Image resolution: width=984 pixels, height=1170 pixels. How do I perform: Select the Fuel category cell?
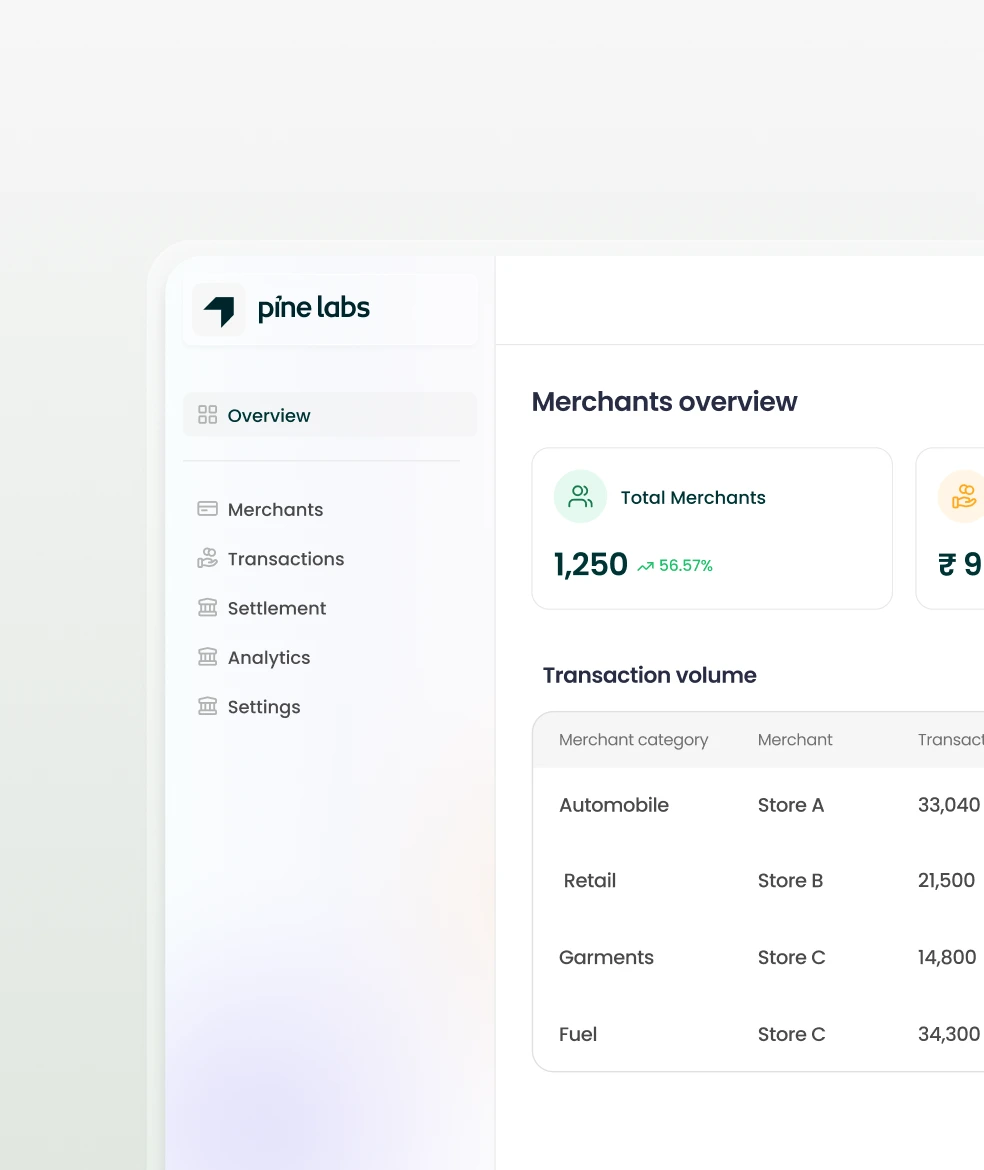578,1034
